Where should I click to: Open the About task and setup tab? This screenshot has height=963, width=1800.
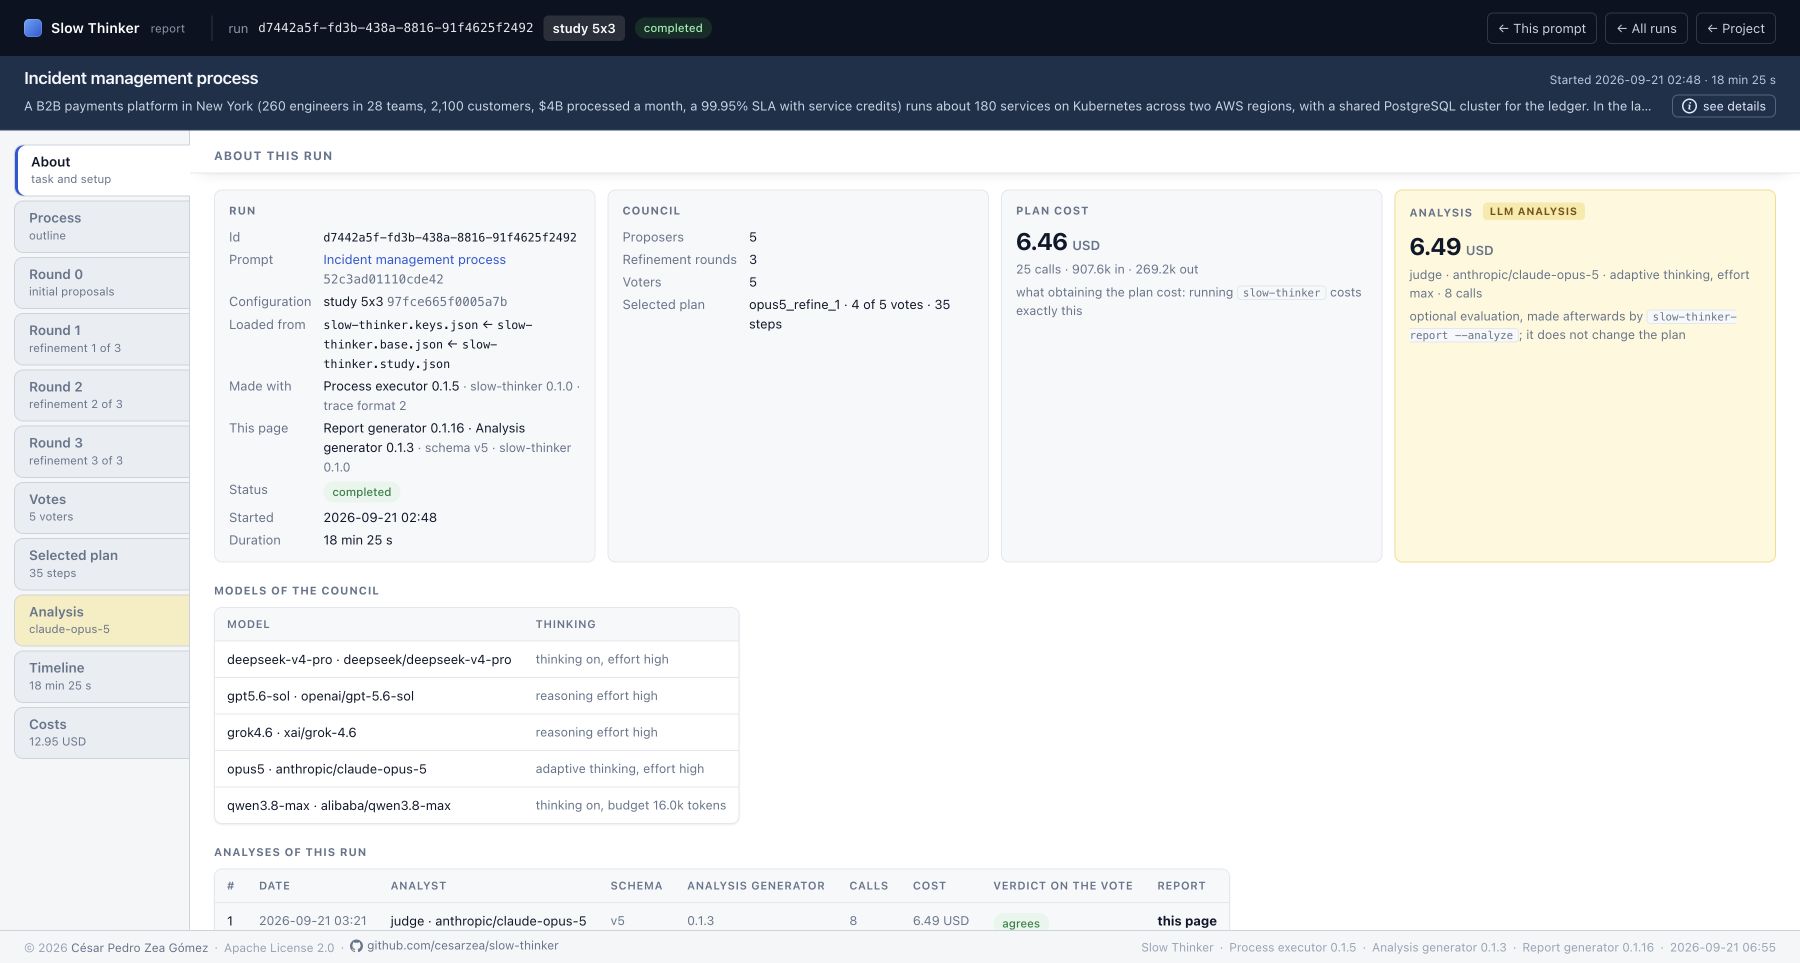coord(102,170)
